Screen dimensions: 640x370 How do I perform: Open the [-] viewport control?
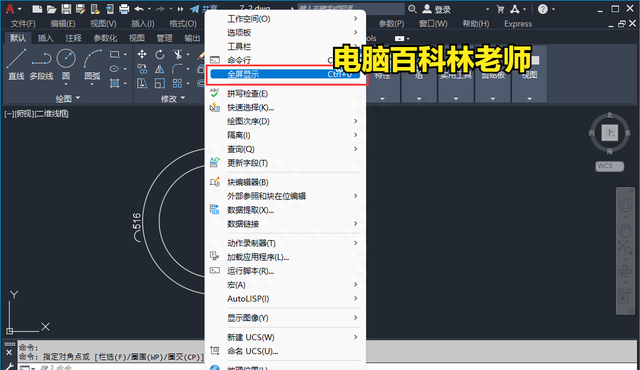pyautogui.click(x=9, y=114)
